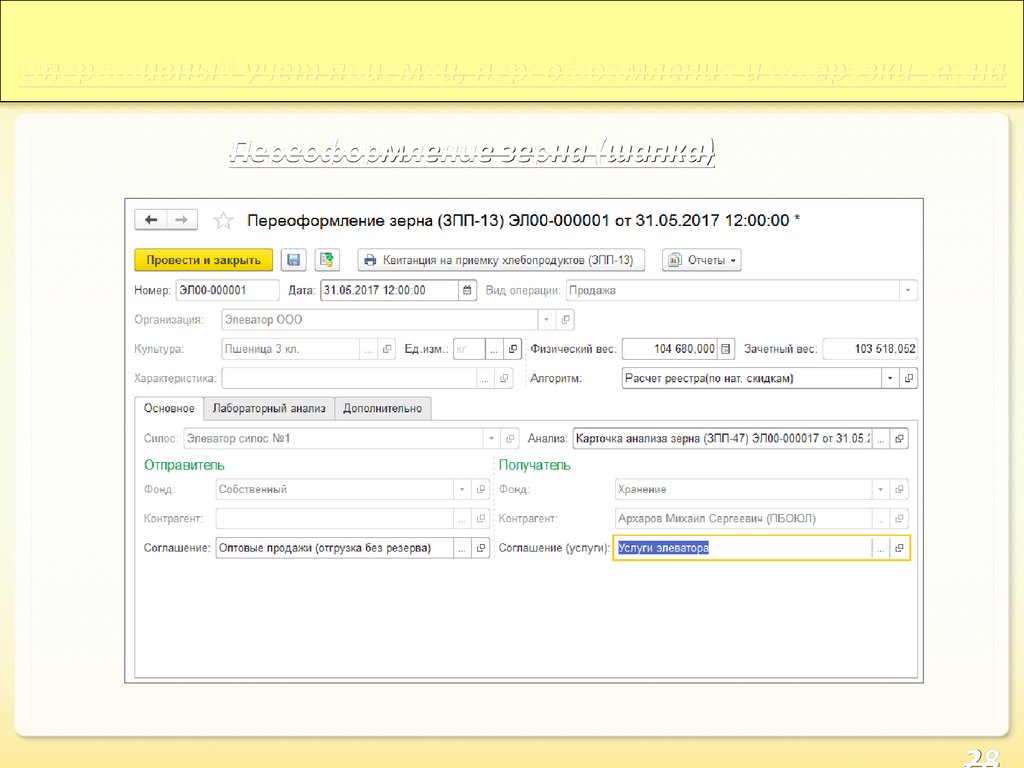This screenshot has height=768, width=1024.
Task: Open the Отчеты dropdown menu
Action: pos(701,260)
